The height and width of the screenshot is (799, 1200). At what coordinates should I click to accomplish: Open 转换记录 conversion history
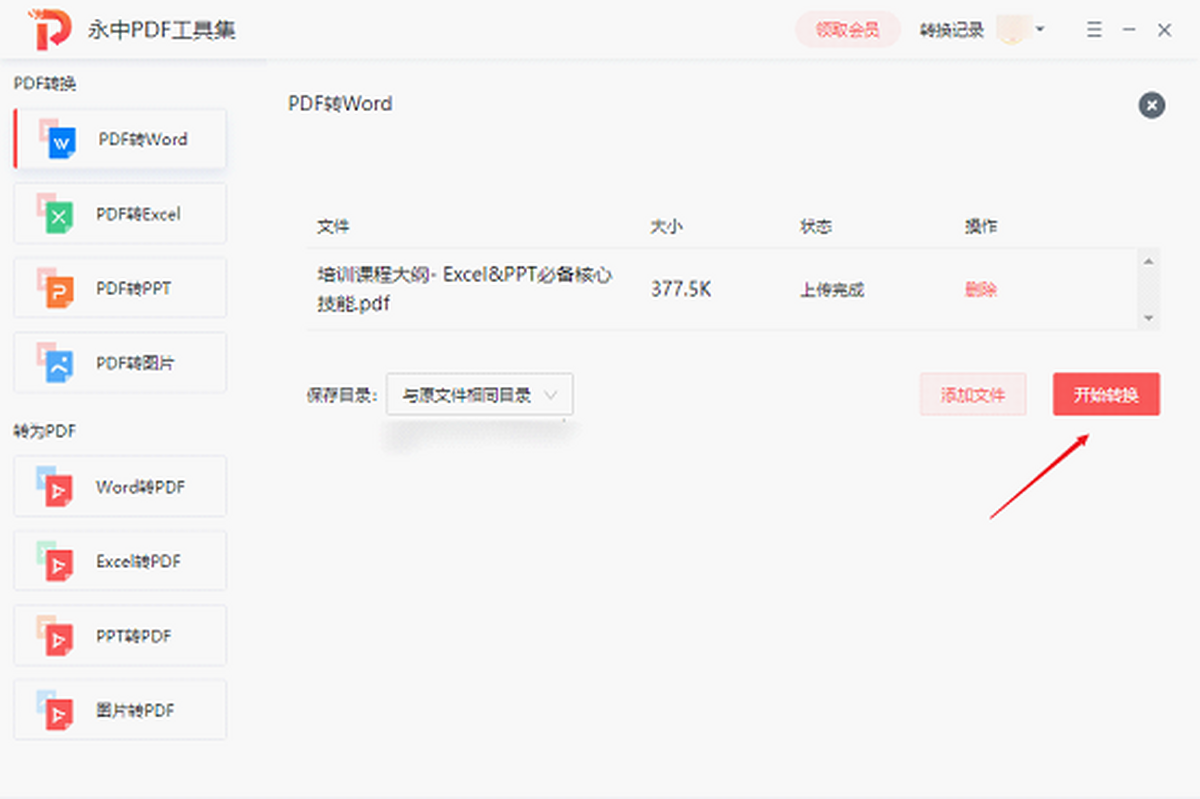[951, 30]
